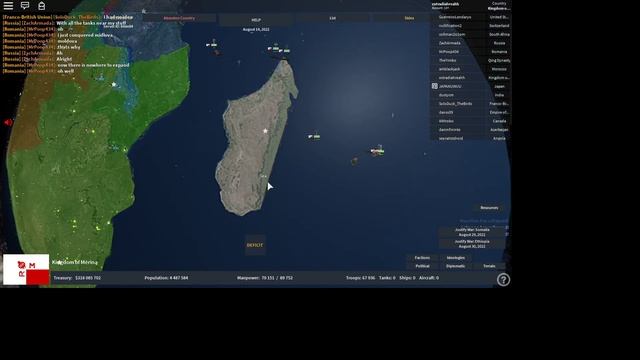Click the Abandon Country button

pyautogui.click(x=179, y=18)
